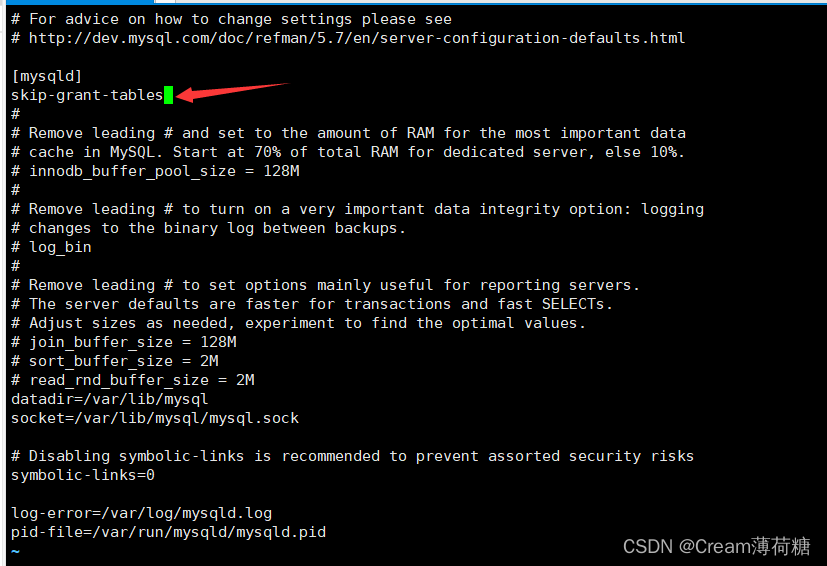Click the dev.mysql.com documentation URL

[357, 38]
